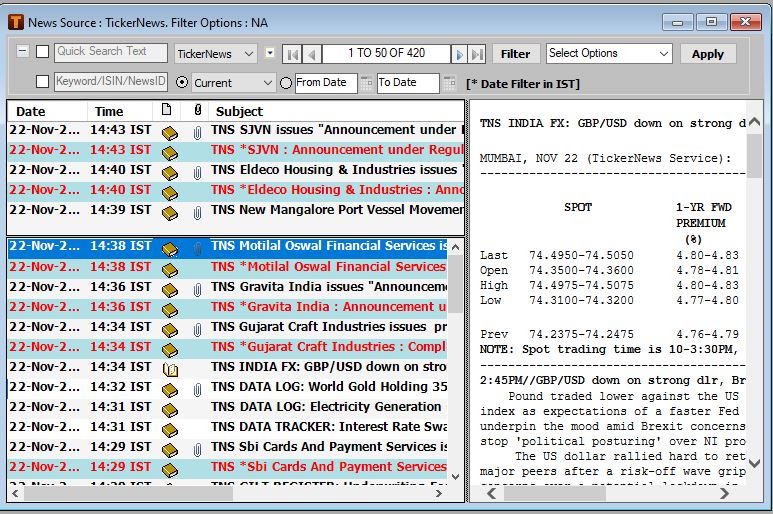The height and width of the screenshot is (514, 773).
Task: Click article pane horizontal scroll right arrow
Action: point(724,493)
